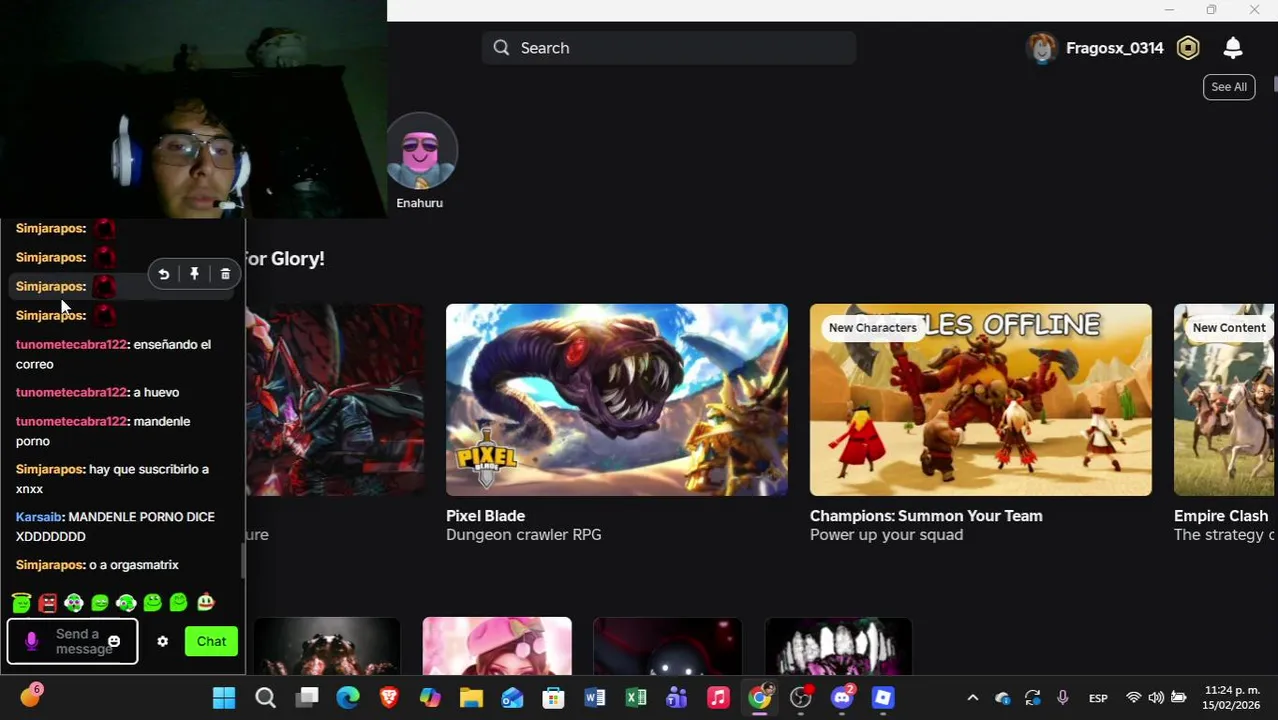This screenshot has height=720, width=1278.
Task: Open the volume speaker tray icon
Action: (1156, 698)
